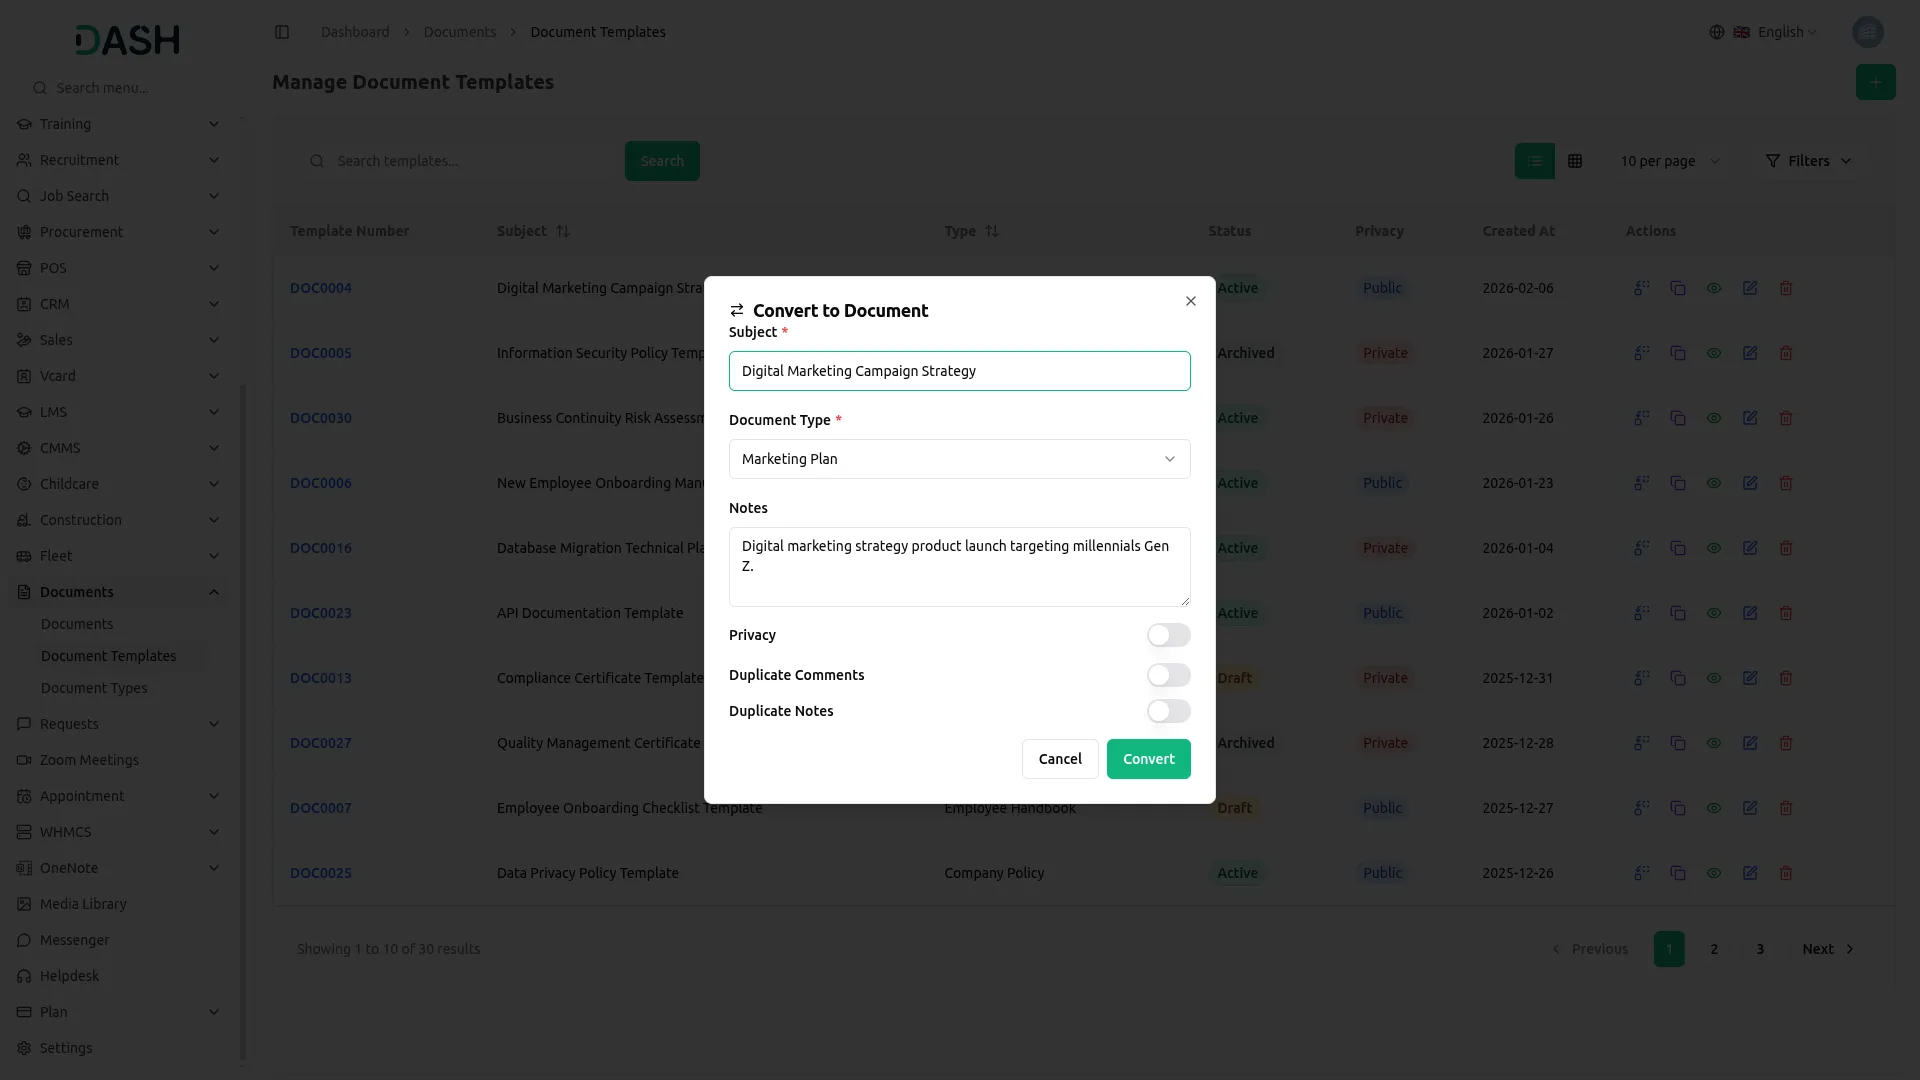The image size is (1920, 1080).
Task: Open the eye preview icon for DOC0030
Action: (x=1714, y=418)
